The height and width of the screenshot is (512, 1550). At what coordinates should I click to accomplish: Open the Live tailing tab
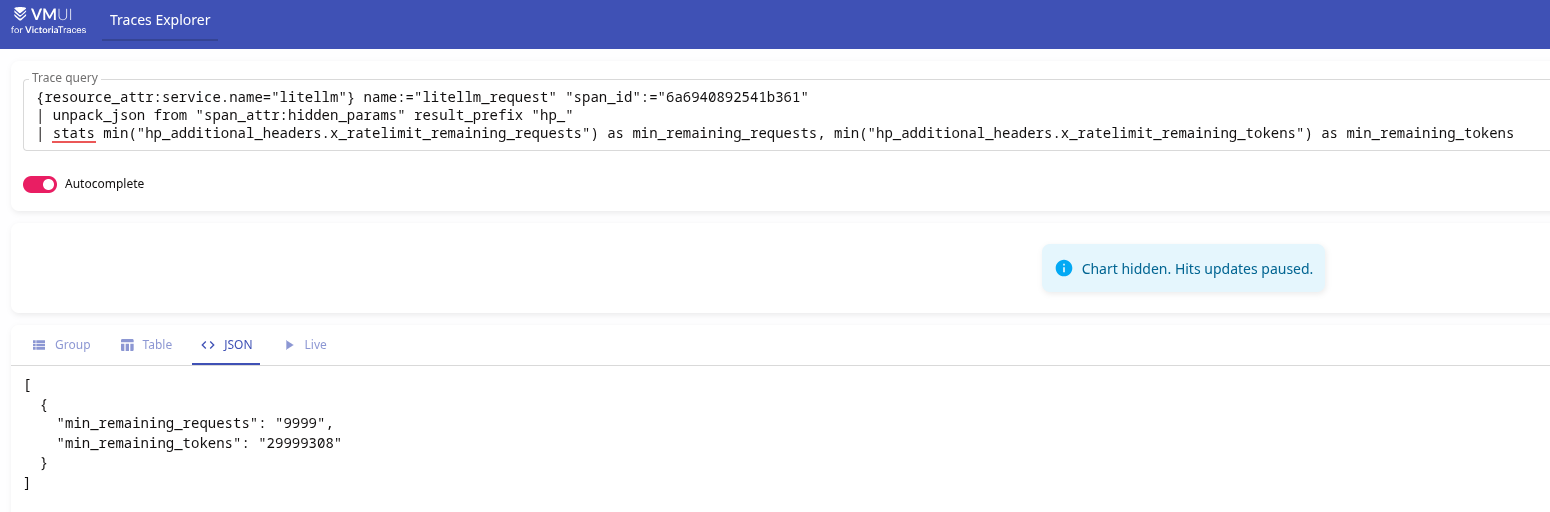click(305, 345)
